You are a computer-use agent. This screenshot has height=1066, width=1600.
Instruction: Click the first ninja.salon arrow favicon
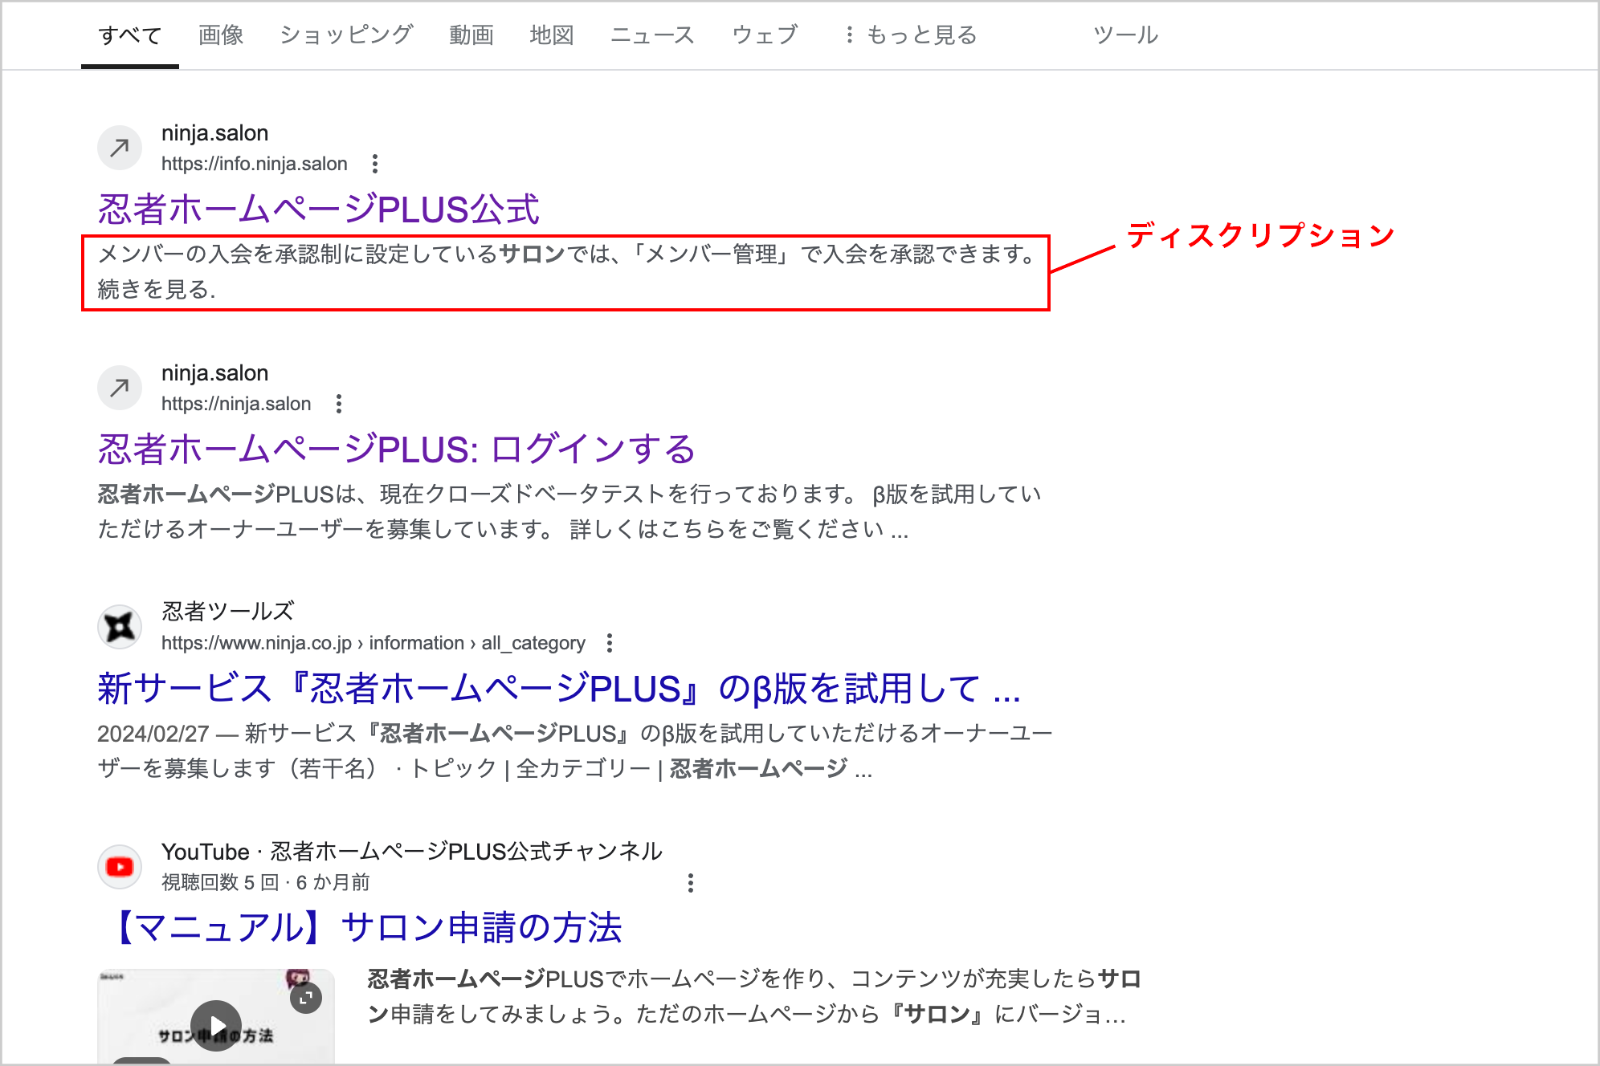point(120,148)
